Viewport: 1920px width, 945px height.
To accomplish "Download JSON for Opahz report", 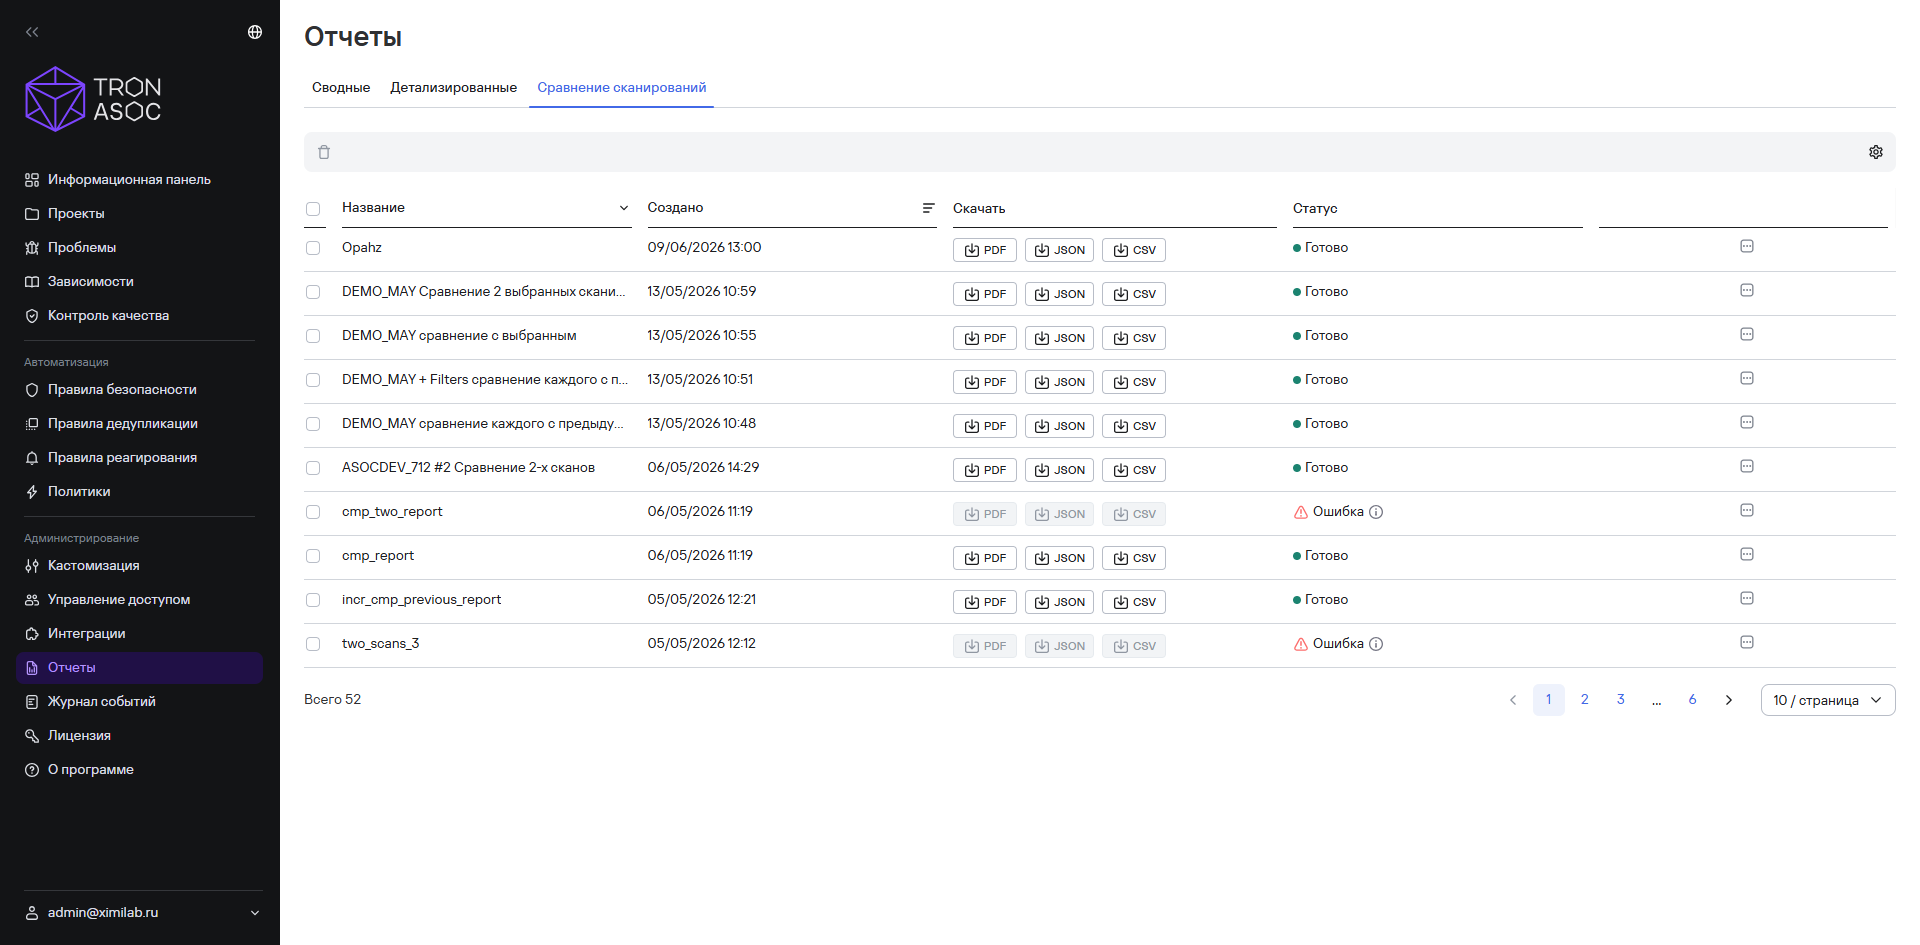I will coord(1059,250).
